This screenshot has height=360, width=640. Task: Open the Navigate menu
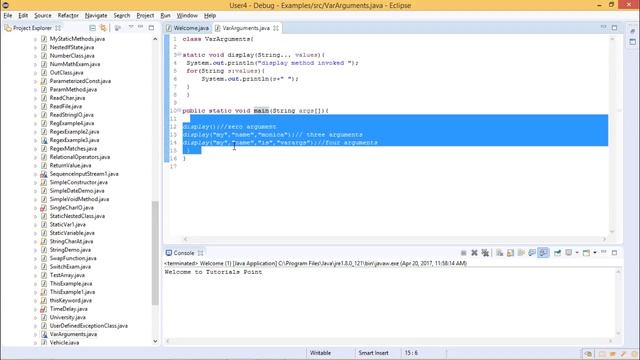click(96, 16)
